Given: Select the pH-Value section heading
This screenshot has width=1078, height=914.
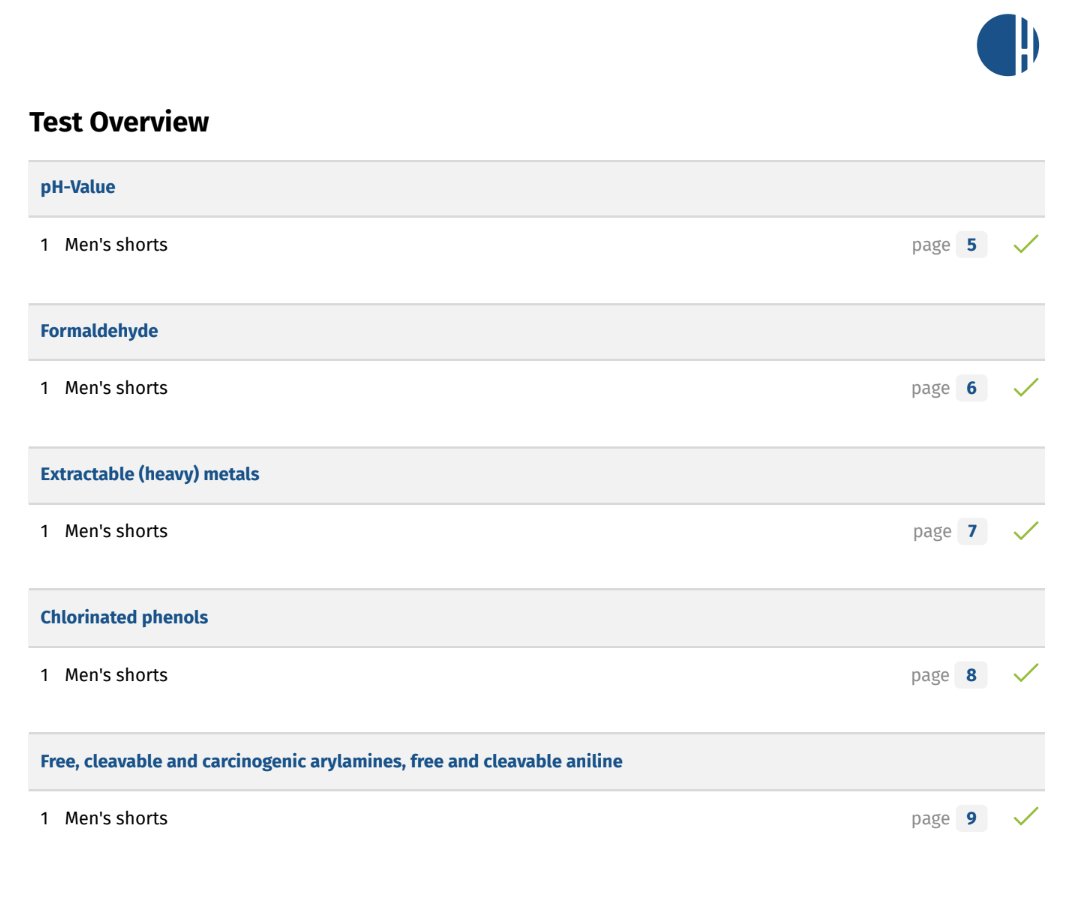Looking at the screenshot, I should [x=78, y=187].
